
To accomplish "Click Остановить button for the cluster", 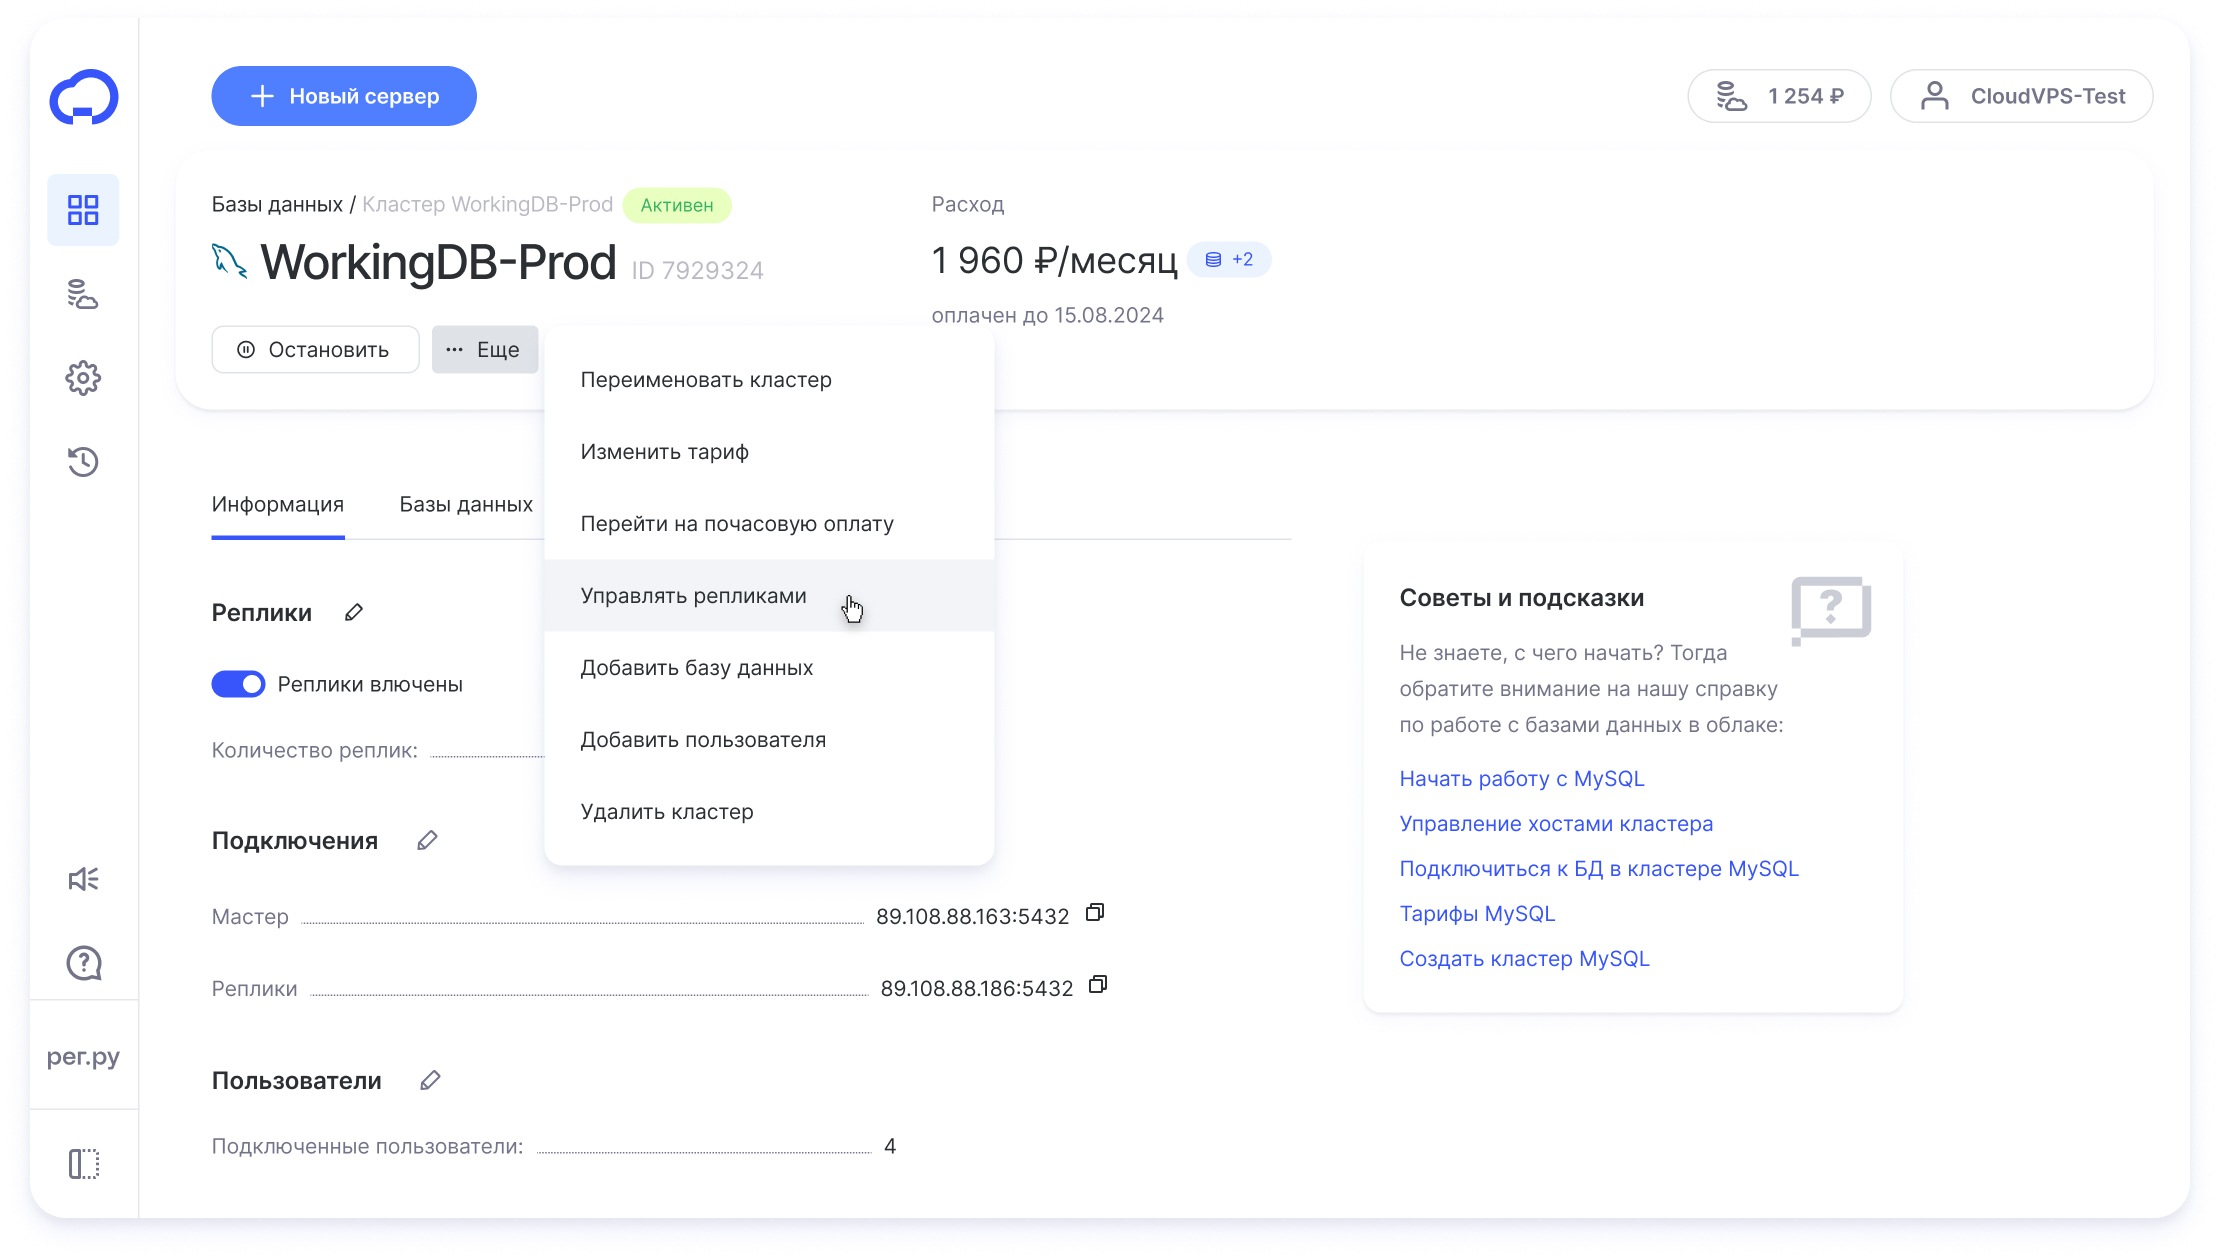I will coord(313,349).
